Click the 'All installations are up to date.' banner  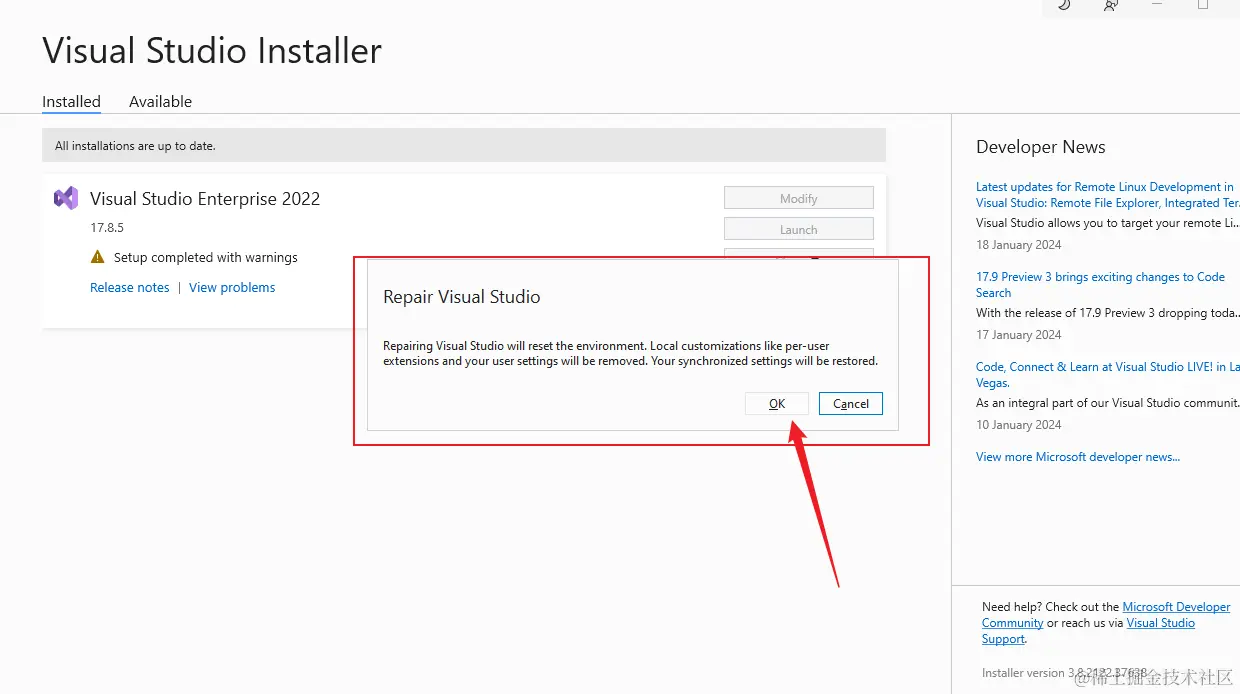click(x=464, y=146)
